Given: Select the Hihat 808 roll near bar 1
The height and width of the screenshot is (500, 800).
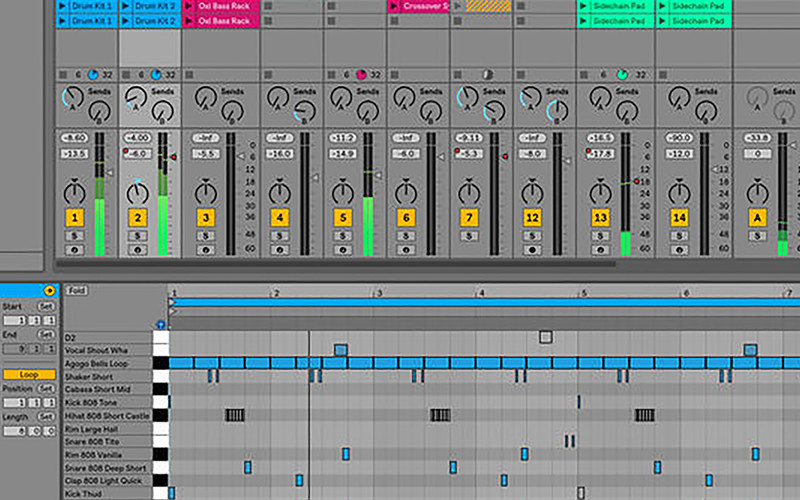Looking at the screenshot, I should click(235, 415).
